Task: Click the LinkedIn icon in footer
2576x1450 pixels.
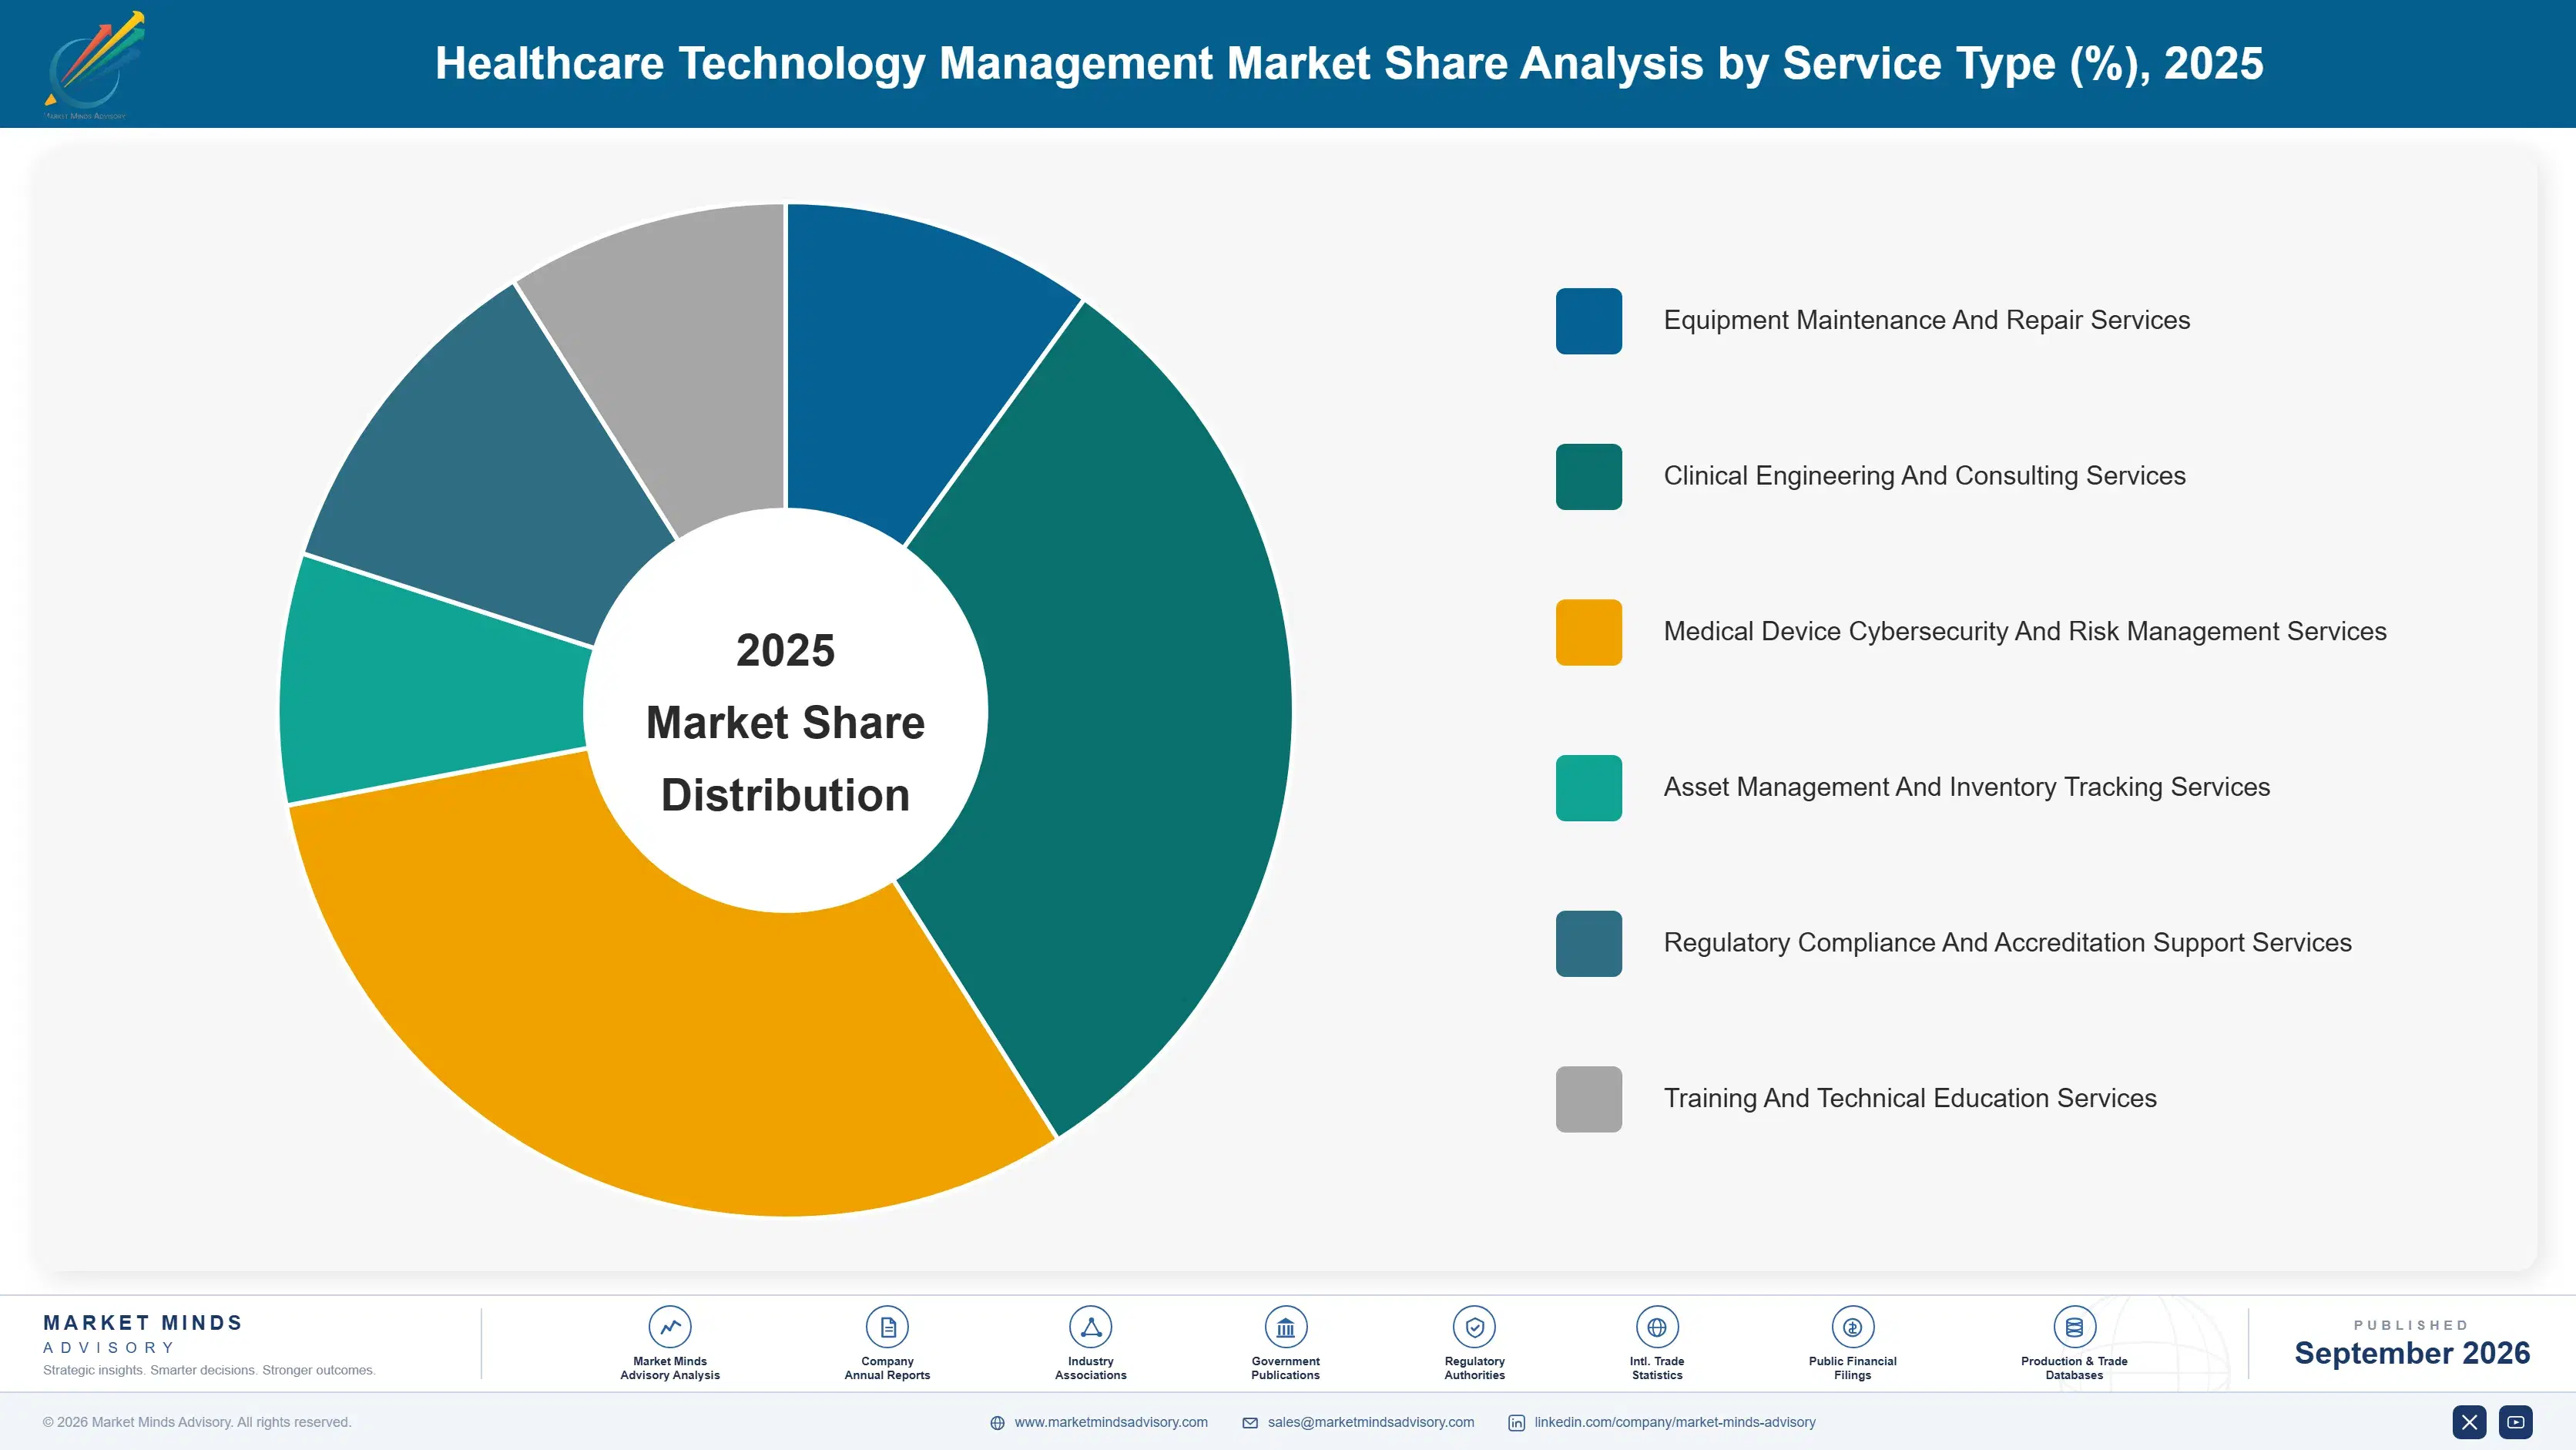Action: tap(1516, 1423)
